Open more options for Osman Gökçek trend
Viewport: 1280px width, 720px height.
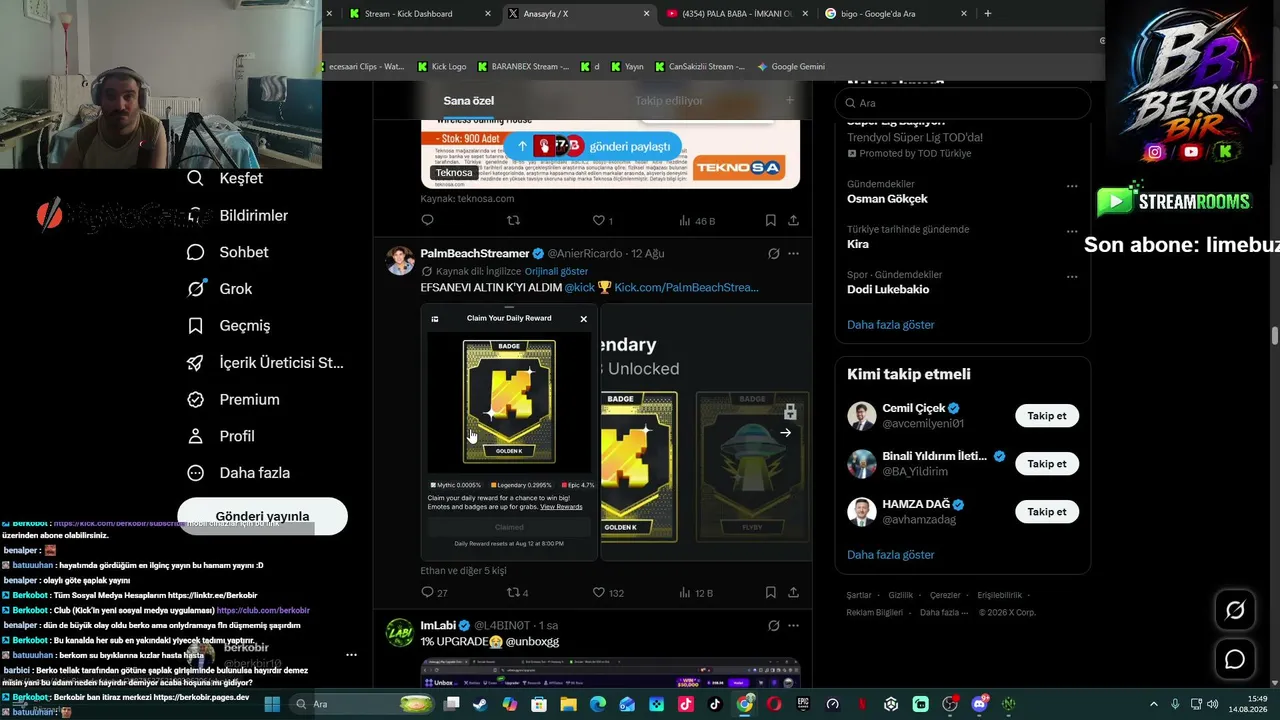click(1072, 186)
